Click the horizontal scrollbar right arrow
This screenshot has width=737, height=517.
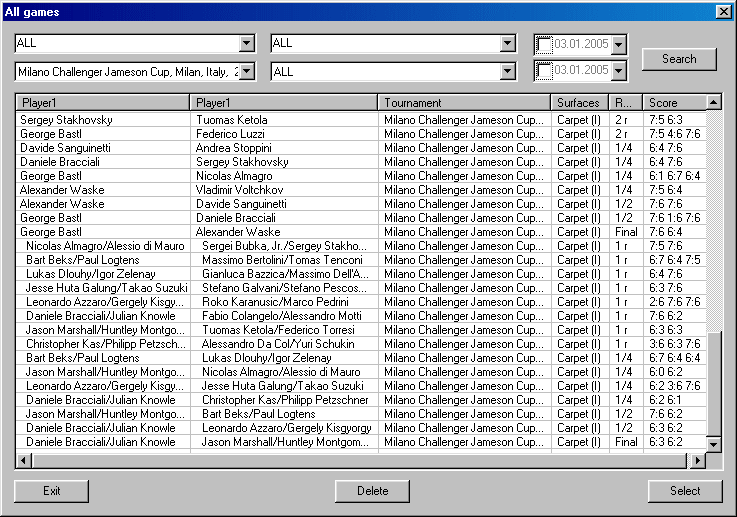click(x=698, y=461)
